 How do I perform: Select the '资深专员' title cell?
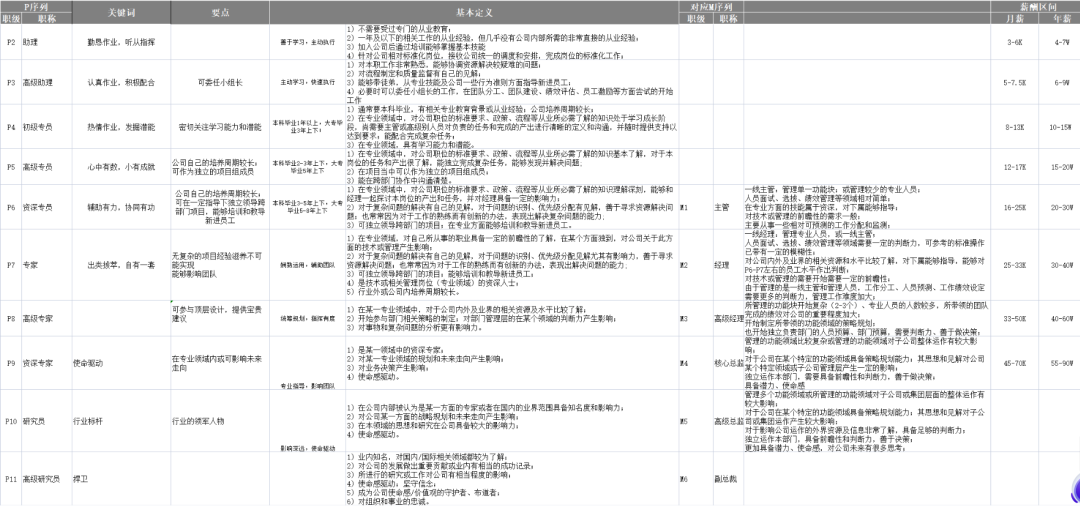46,207
